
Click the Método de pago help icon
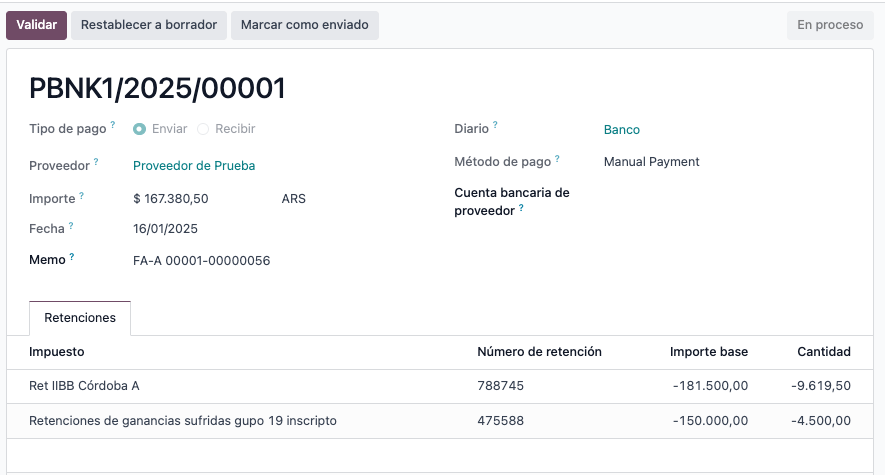(557, 158)
